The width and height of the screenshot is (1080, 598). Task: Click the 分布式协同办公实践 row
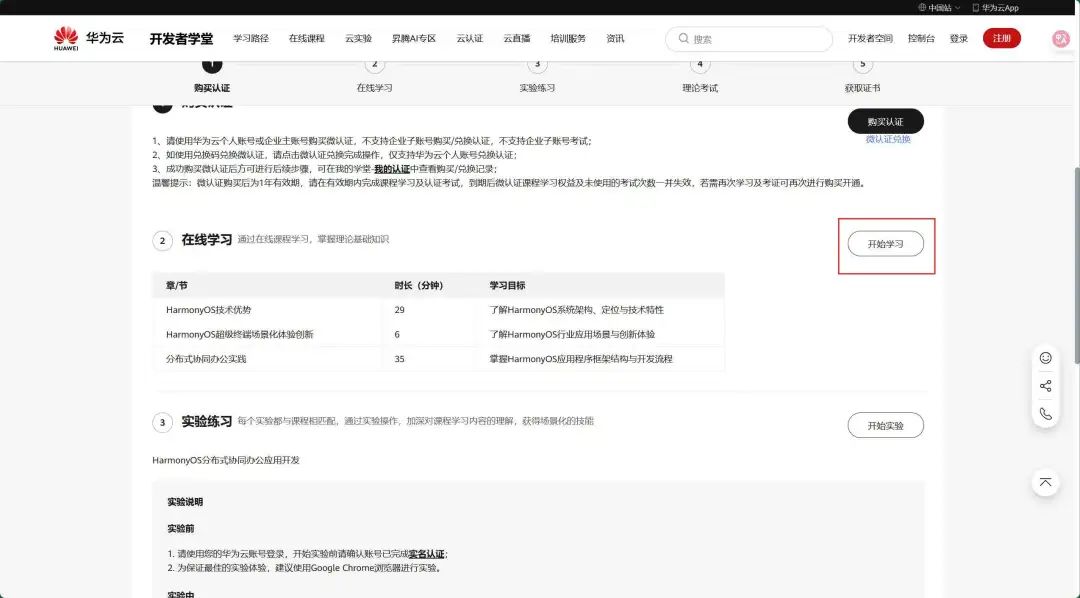(x=438, y=359)
